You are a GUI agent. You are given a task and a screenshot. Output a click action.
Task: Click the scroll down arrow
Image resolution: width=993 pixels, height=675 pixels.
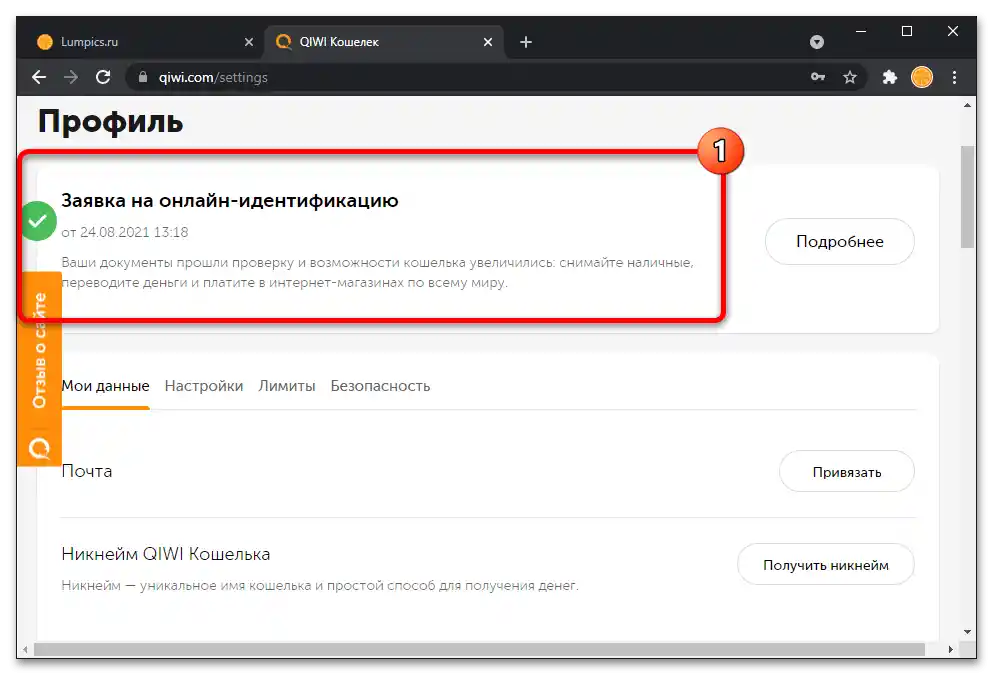coord(967,631)
